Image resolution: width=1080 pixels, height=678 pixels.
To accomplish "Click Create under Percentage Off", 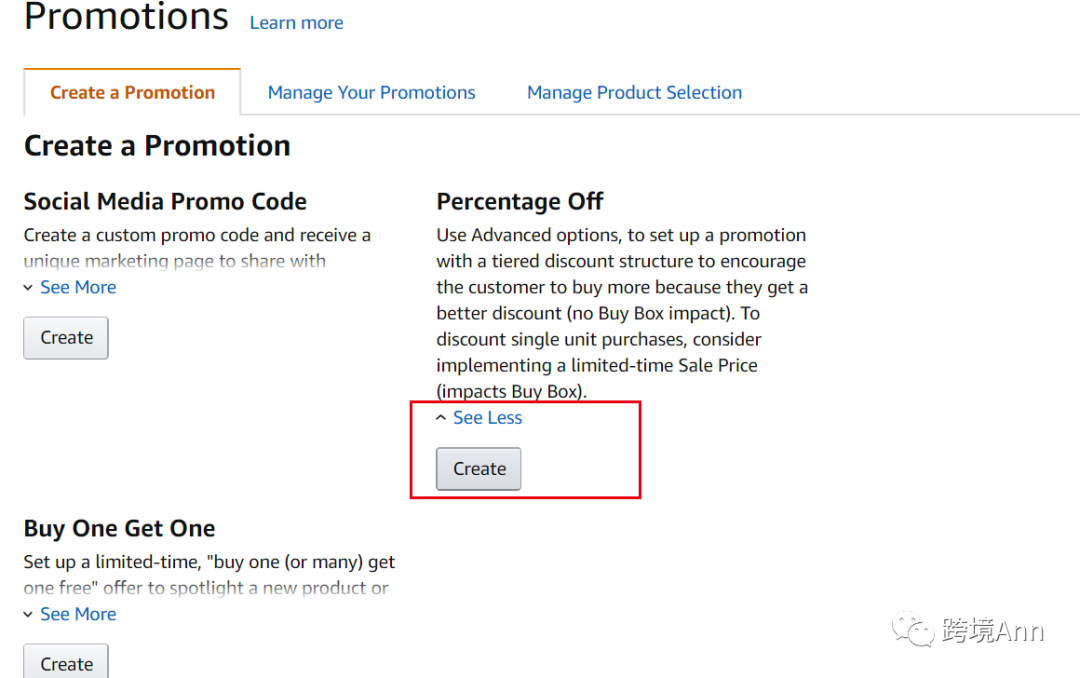I will tap(479, 469).
